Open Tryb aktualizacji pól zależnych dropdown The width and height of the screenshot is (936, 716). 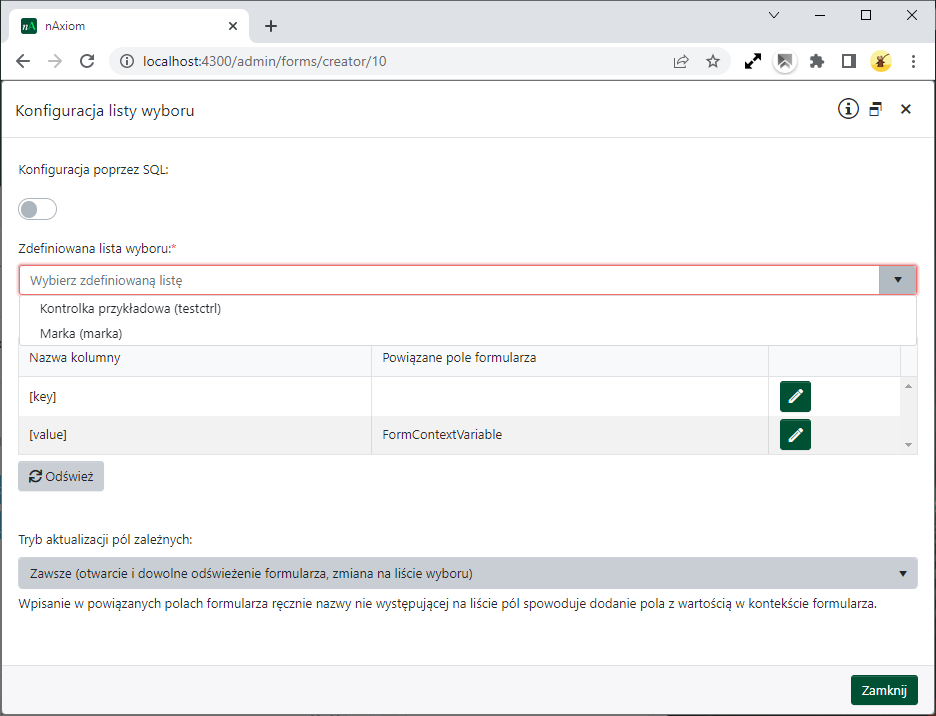(467, 573)
